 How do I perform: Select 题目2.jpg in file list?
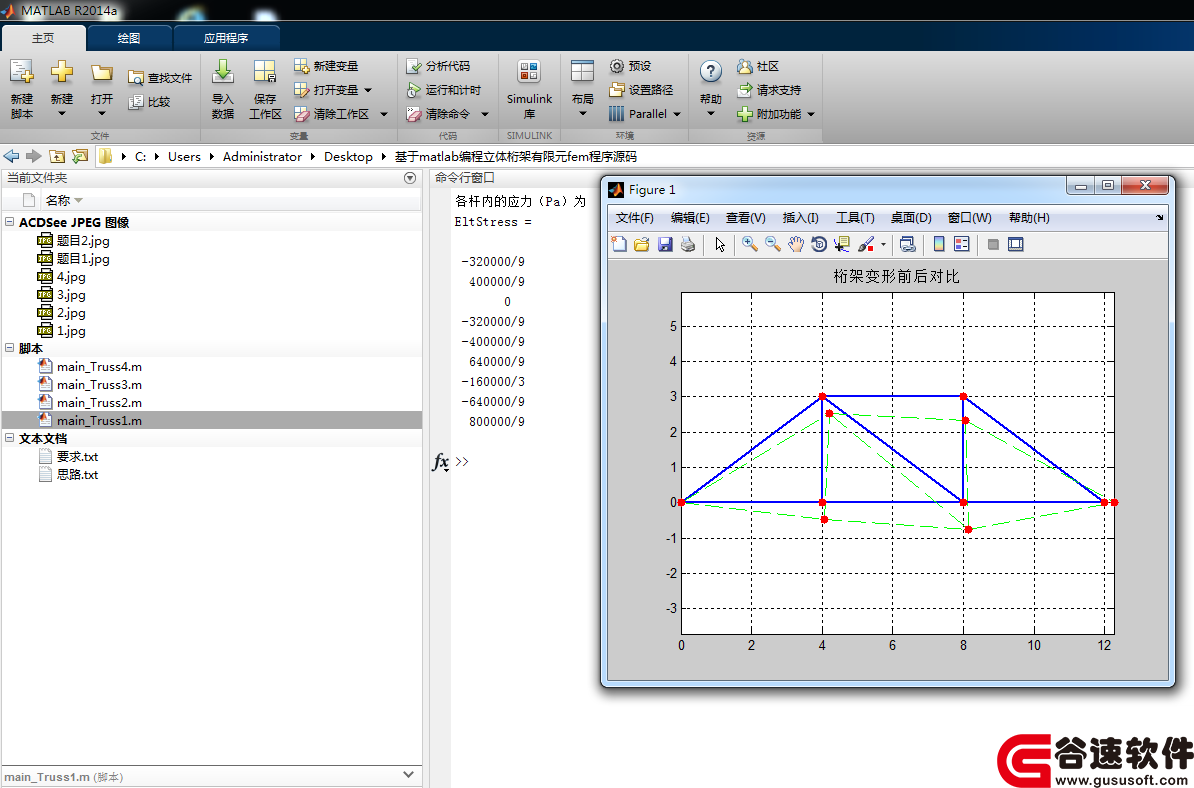83,241
